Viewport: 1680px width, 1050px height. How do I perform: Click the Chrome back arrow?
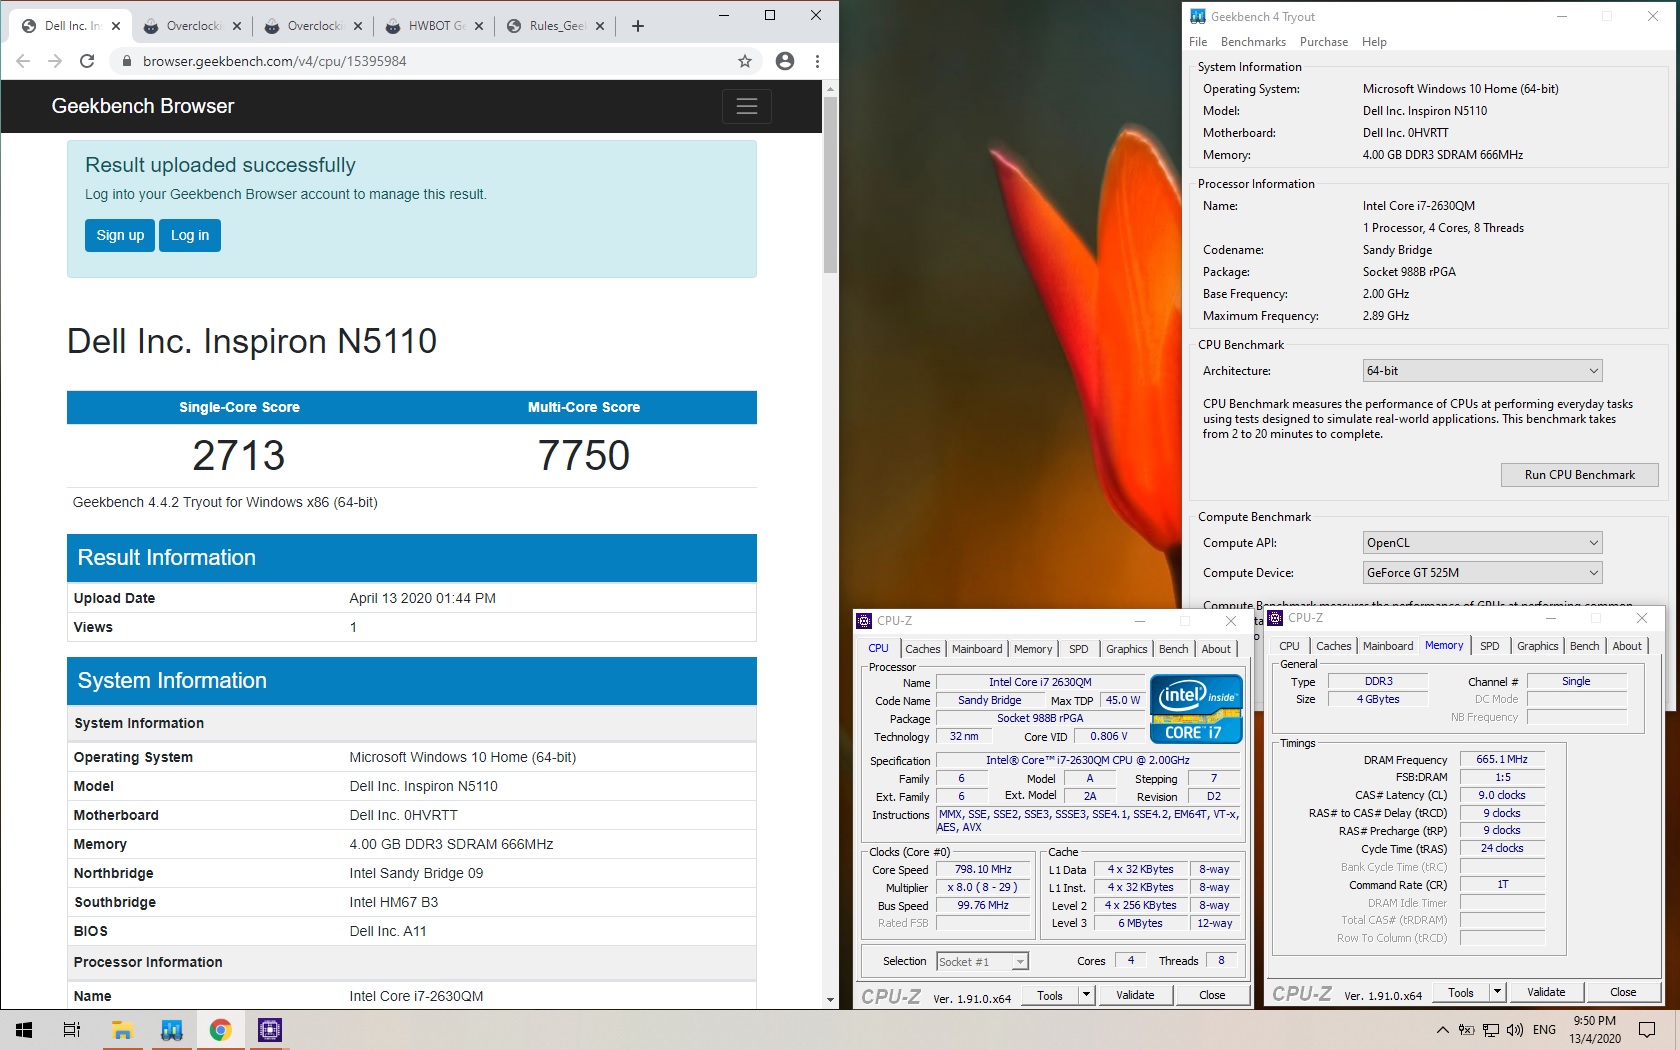[23, 61]
